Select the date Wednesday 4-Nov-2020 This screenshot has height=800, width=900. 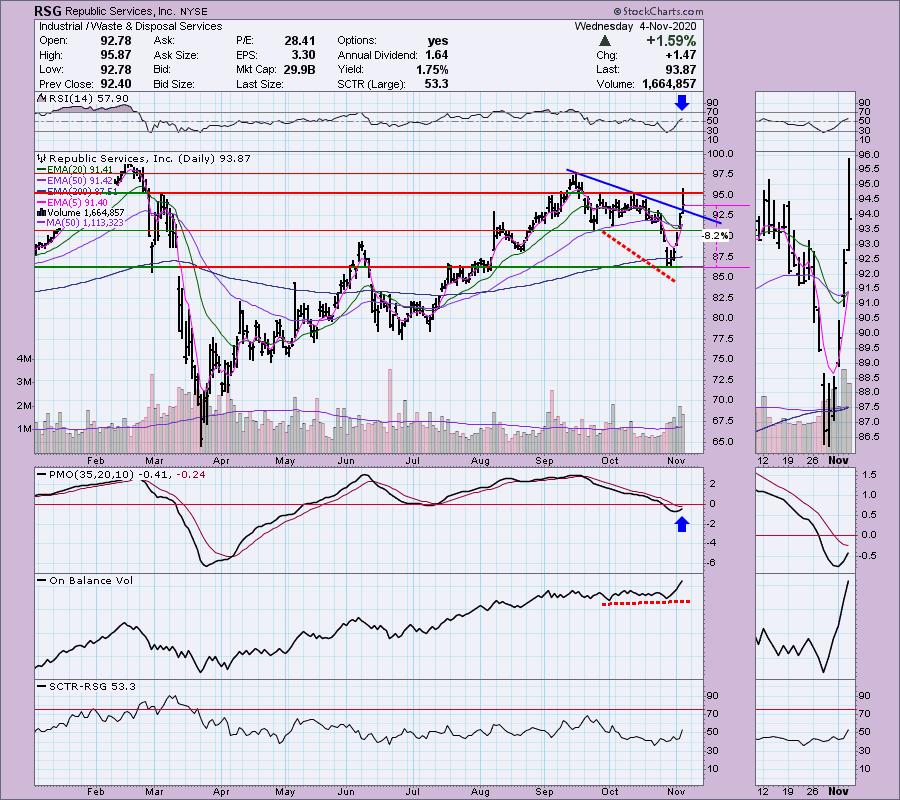(635, 26)
